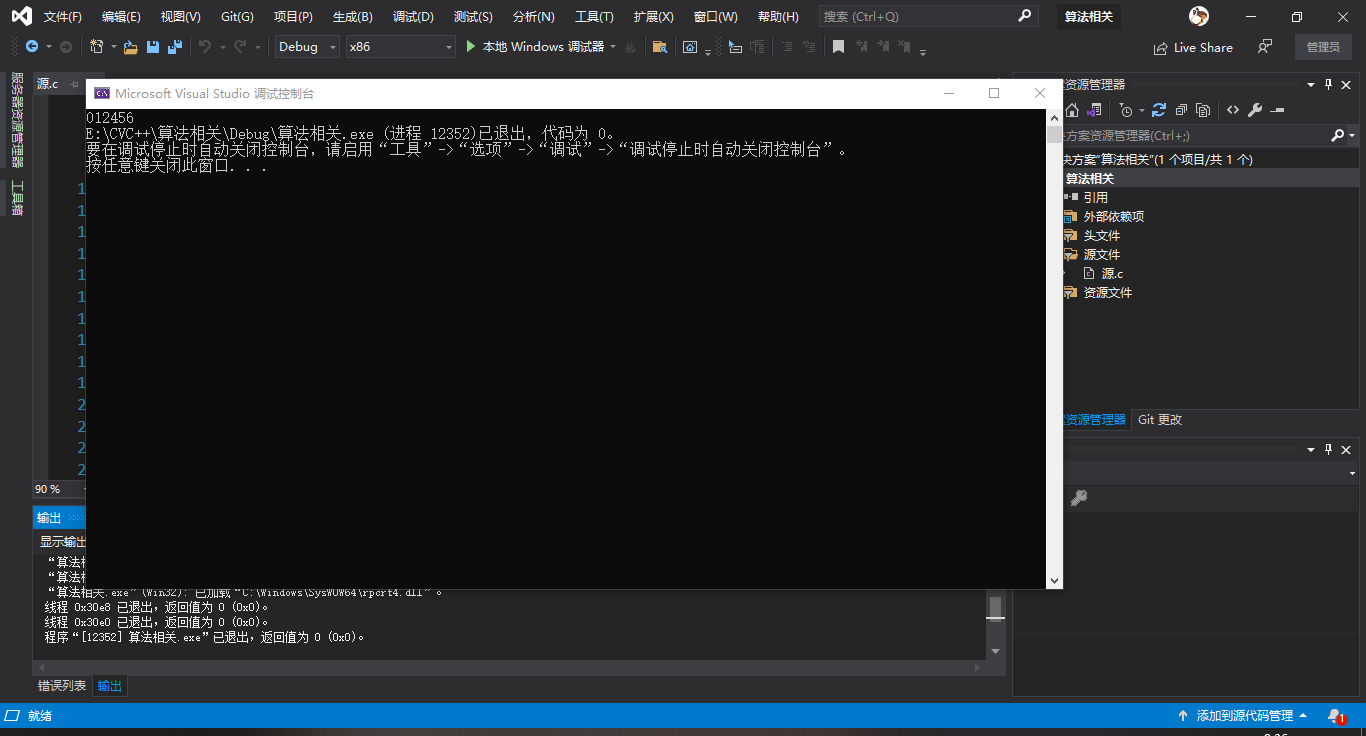Viewport: 1366px width, 736px height.
Task: Click the send feedback icon
Action: point(1265,47)
